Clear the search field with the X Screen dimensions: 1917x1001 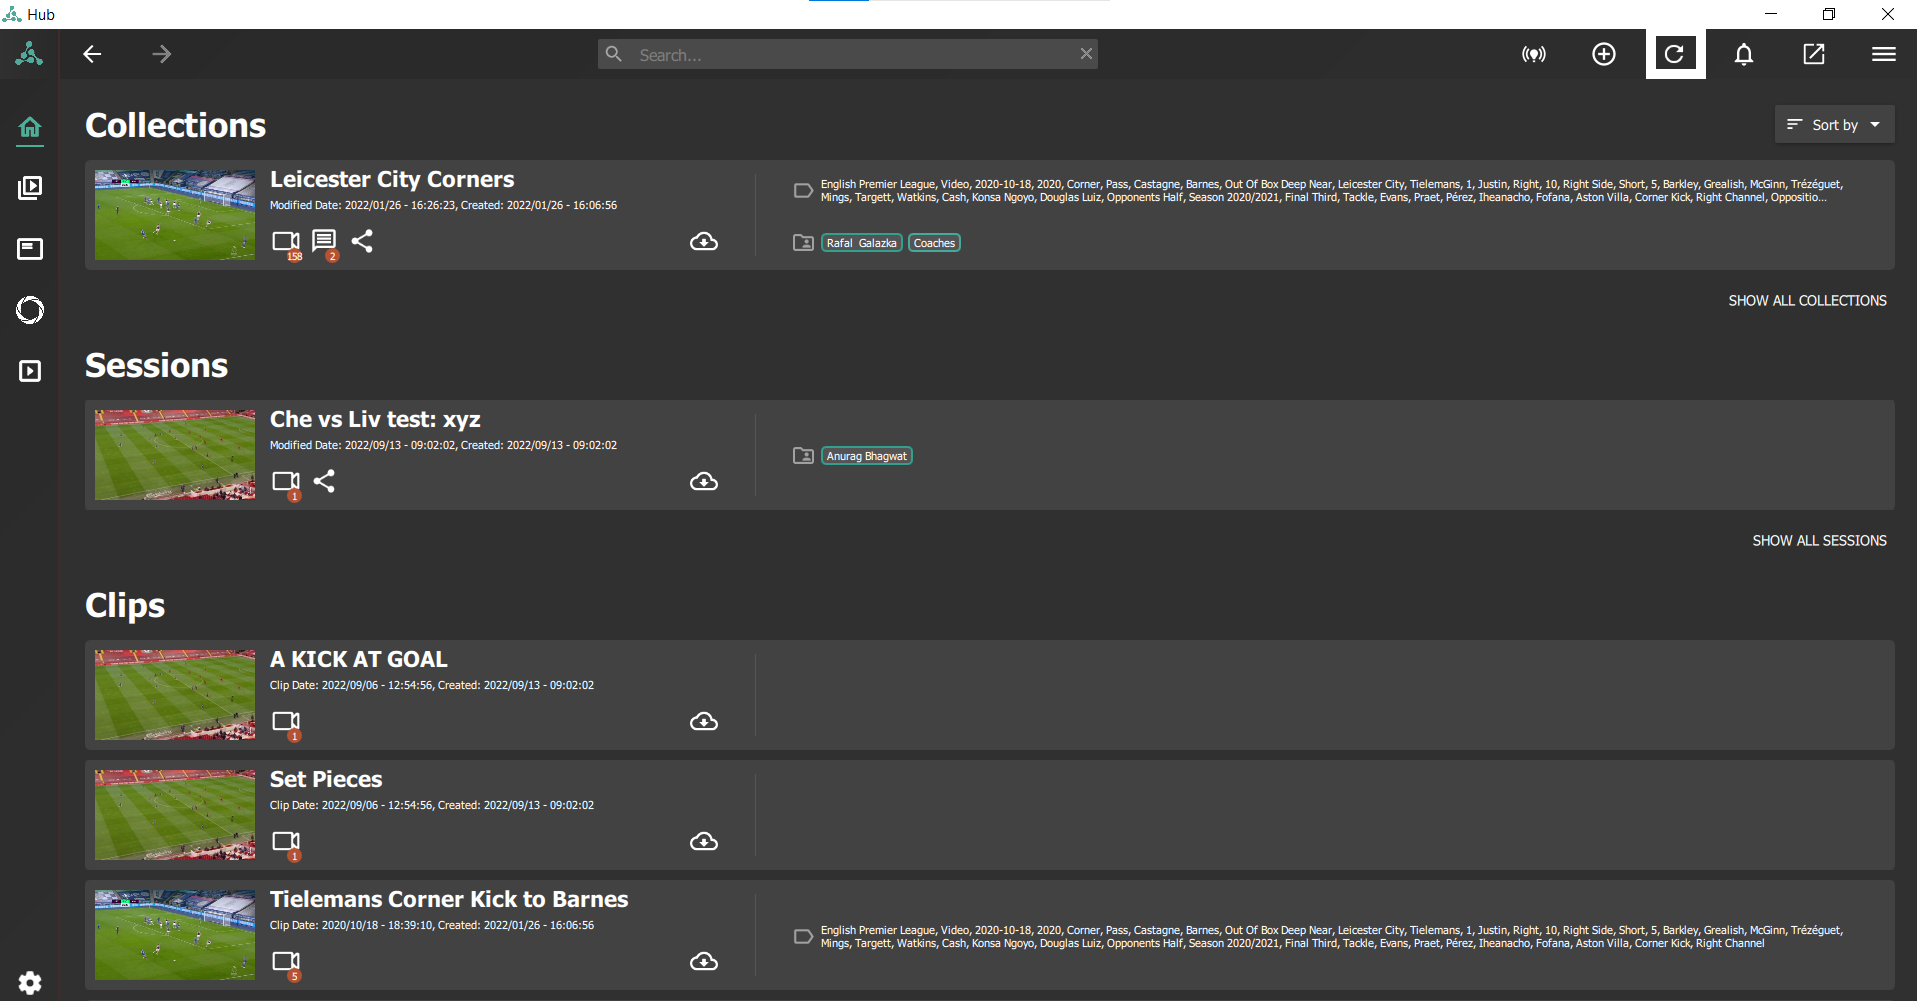(1086, 54)
